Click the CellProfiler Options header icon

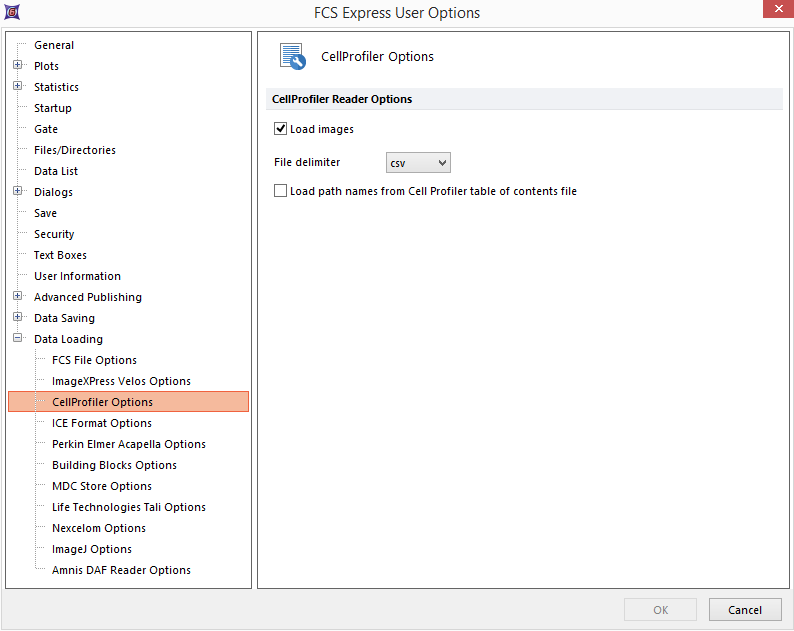[292, 57]
